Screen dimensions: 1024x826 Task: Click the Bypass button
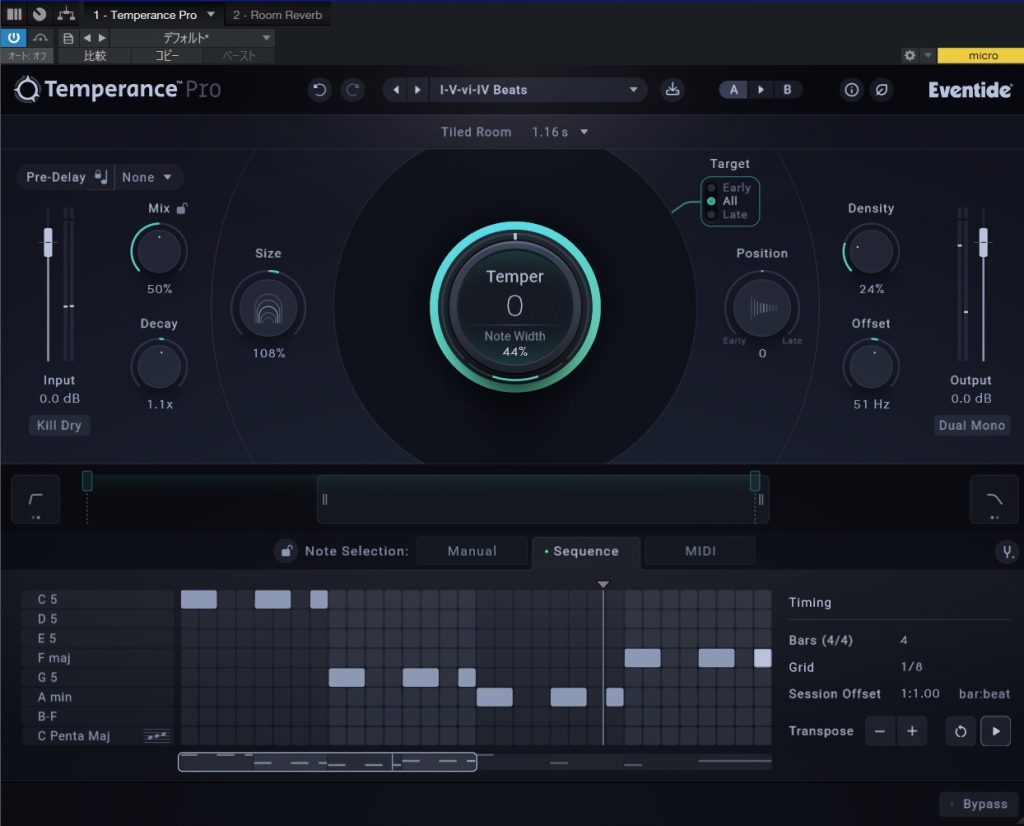(x=978, y=805)
